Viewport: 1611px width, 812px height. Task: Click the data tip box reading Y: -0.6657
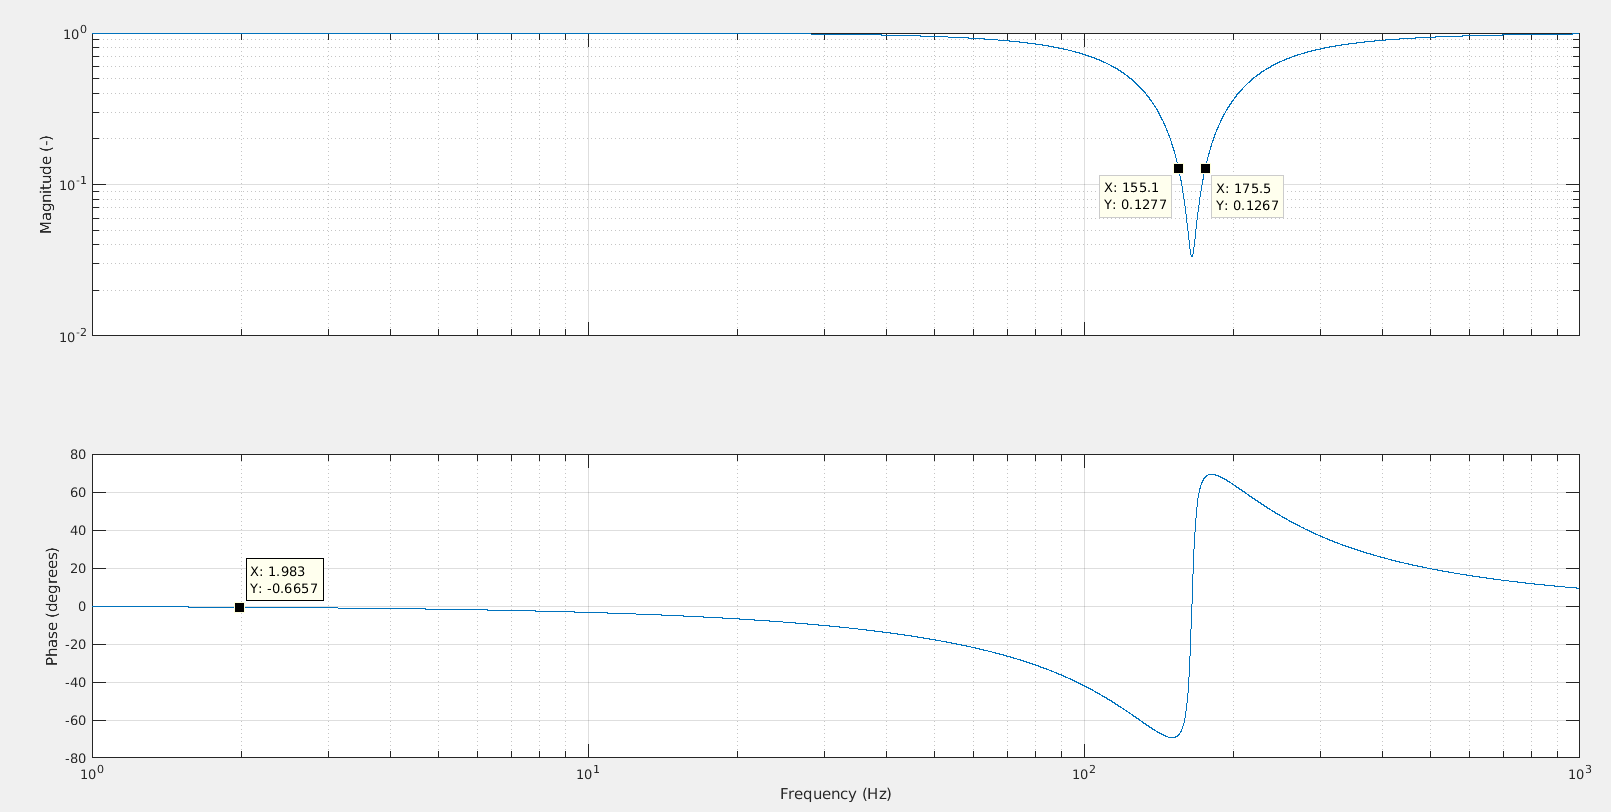tap(284, 580)
